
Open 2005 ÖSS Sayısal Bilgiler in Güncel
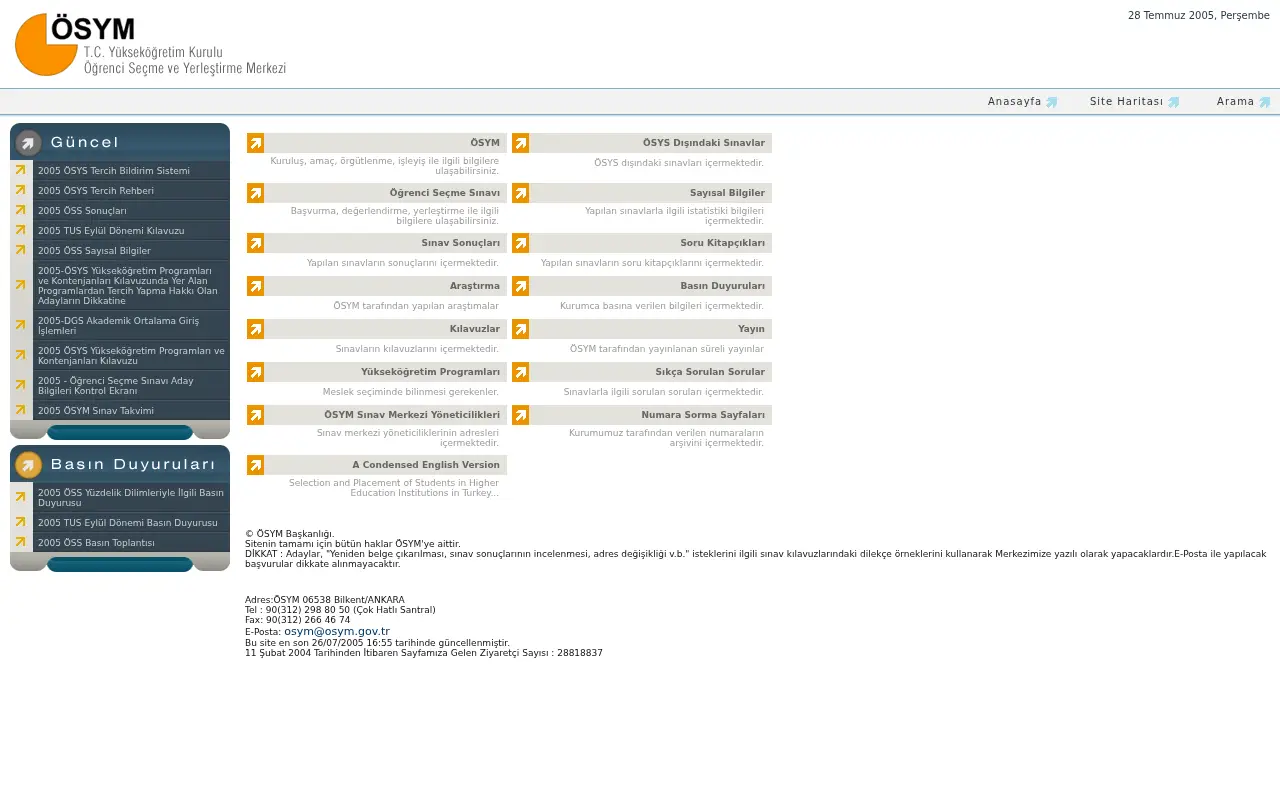(x=94, y=251)
